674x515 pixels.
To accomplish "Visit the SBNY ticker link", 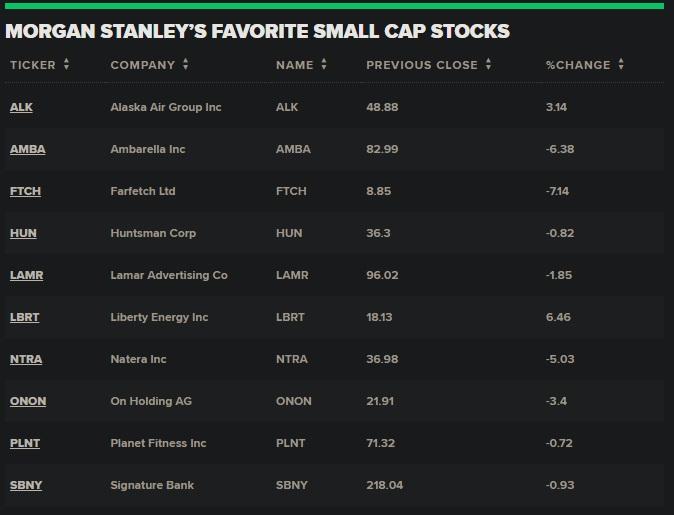I will click(26, 485).
